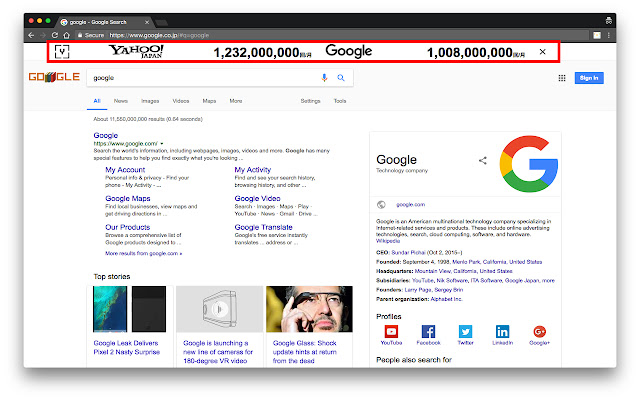Image resolution: width=640 pixels, height=400 pixels.
Task: Switch to the Videos tab
Action: point(180,101)
